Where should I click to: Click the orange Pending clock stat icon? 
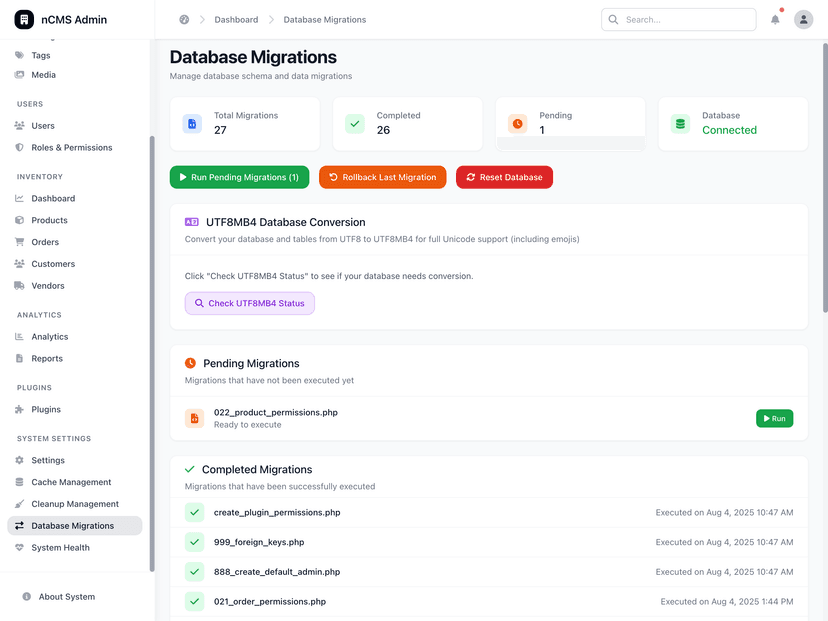click(518, 124)
